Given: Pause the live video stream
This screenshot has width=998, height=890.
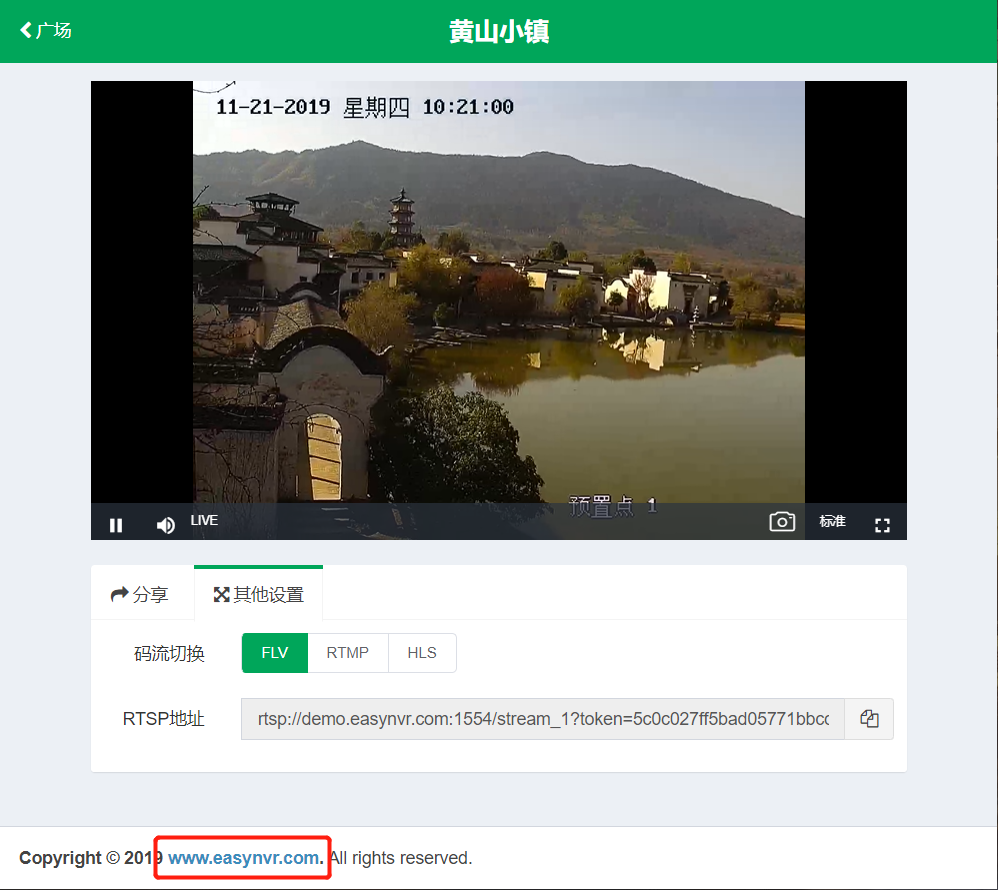Looking at the screenshot, I should pyautogui.click(x=115, y=524).
